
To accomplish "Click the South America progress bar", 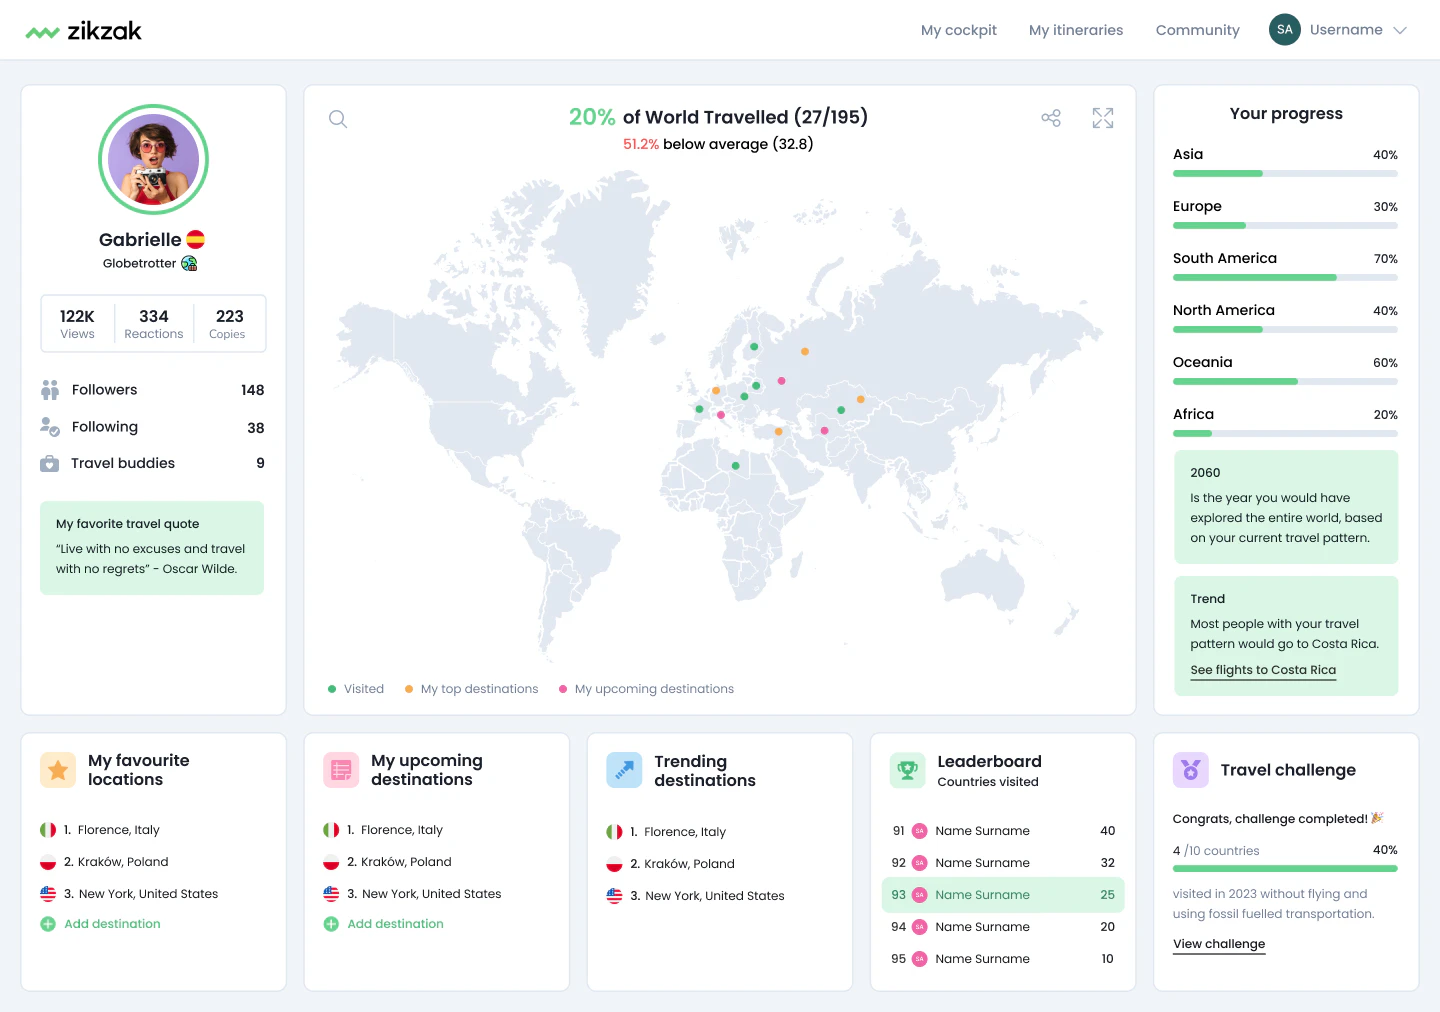I will 1285,278.
